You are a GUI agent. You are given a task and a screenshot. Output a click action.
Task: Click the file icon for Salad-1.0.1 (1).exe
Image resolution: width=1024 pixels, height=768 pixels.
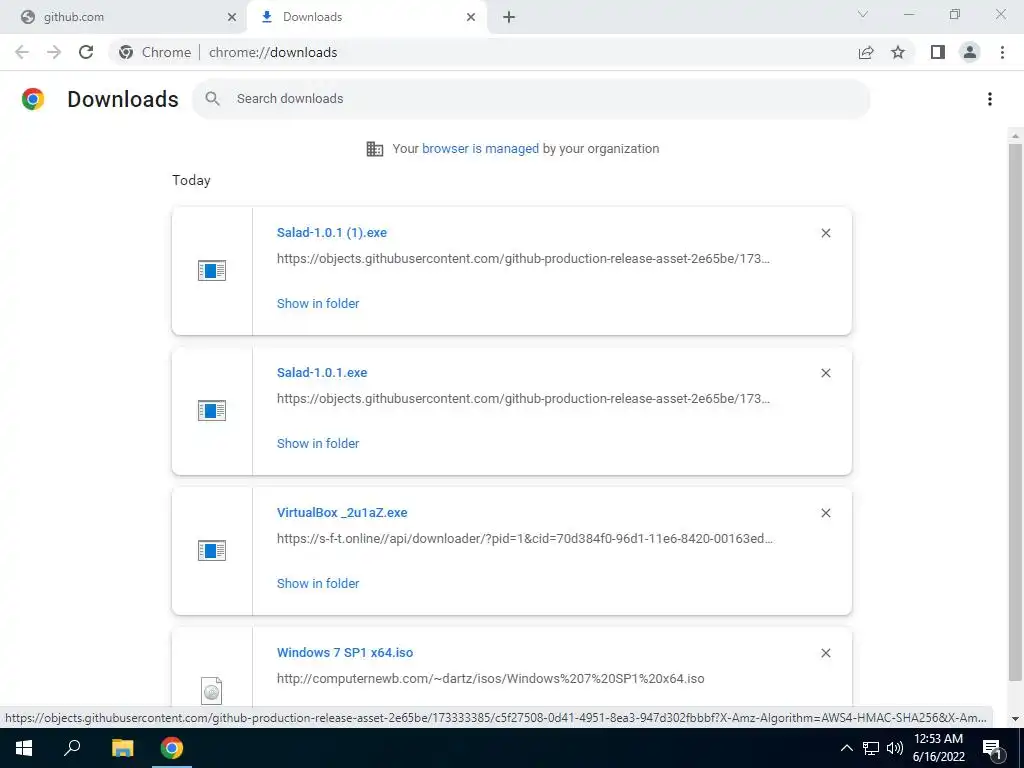click(212, 270)
